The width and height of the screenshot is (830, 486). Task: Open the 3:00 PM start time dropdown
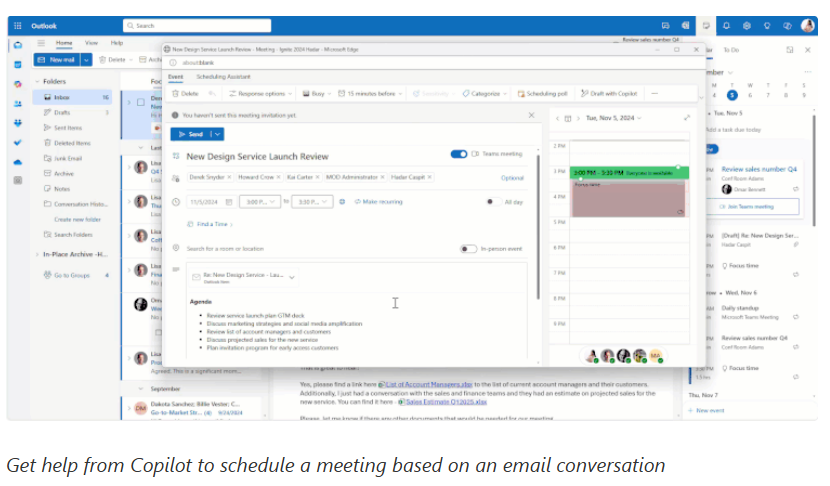pyautogui.click(x=259, y=202)
